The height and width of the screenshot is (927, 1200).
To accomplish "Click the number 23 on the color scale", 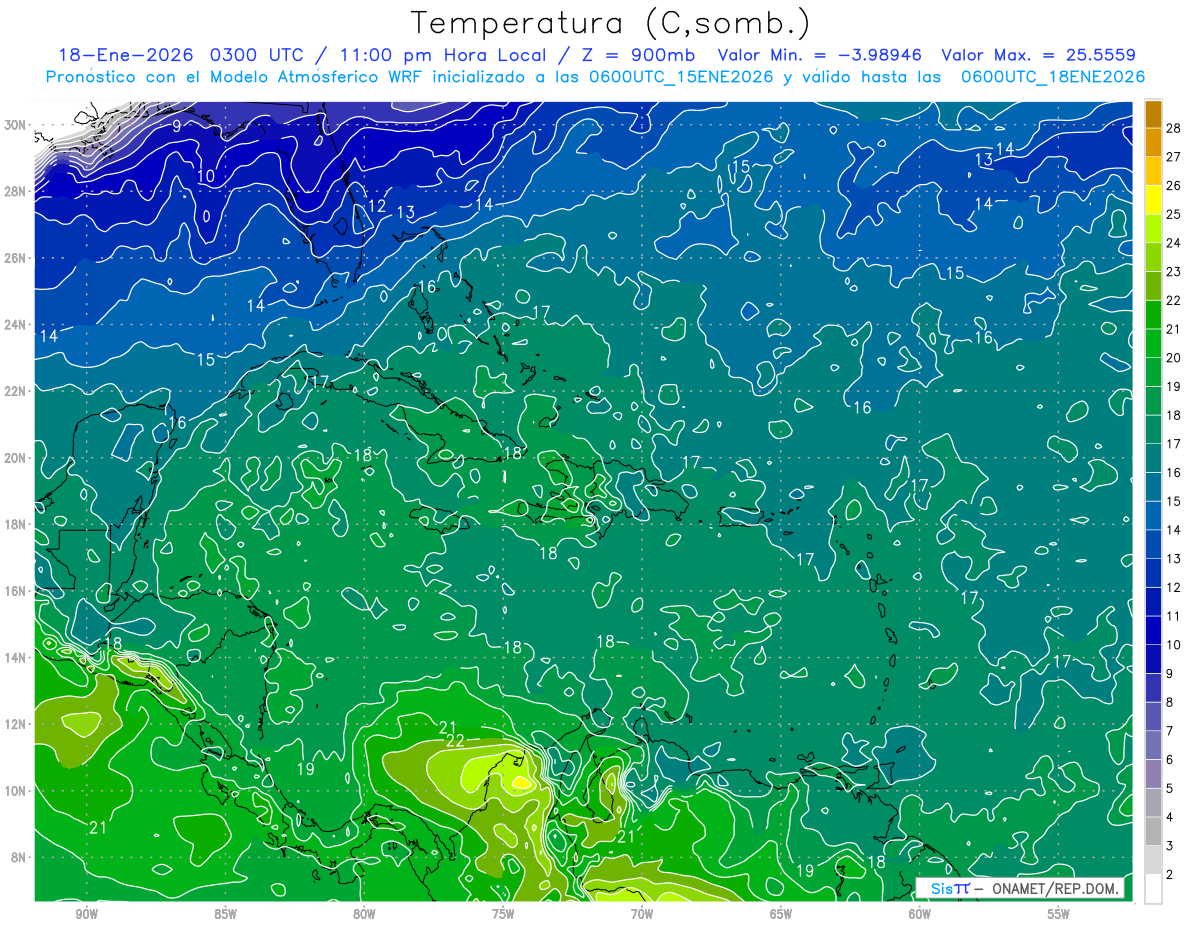I will (x=1174, y=271).
